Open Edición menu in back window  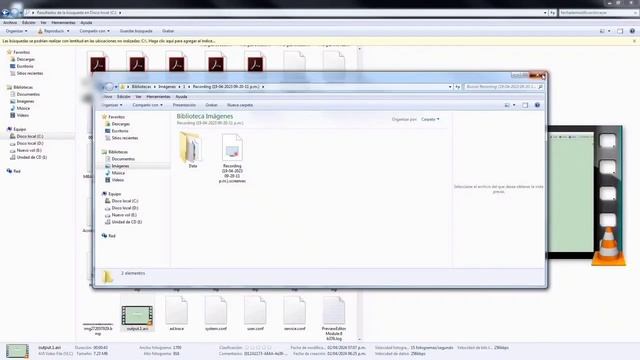29,22
